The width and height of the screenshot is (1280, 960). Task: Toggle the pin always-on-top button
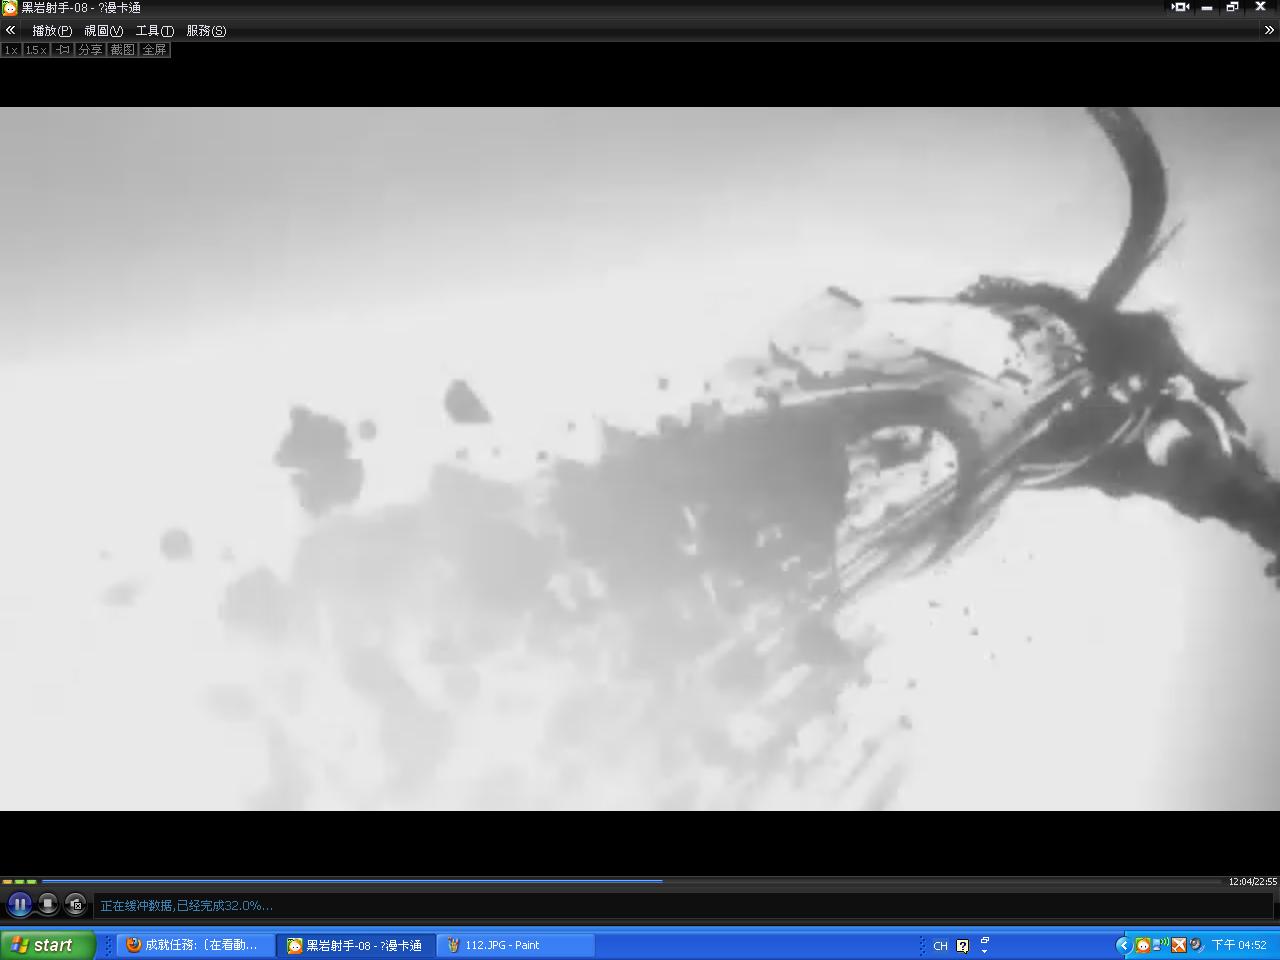[63, 49]
